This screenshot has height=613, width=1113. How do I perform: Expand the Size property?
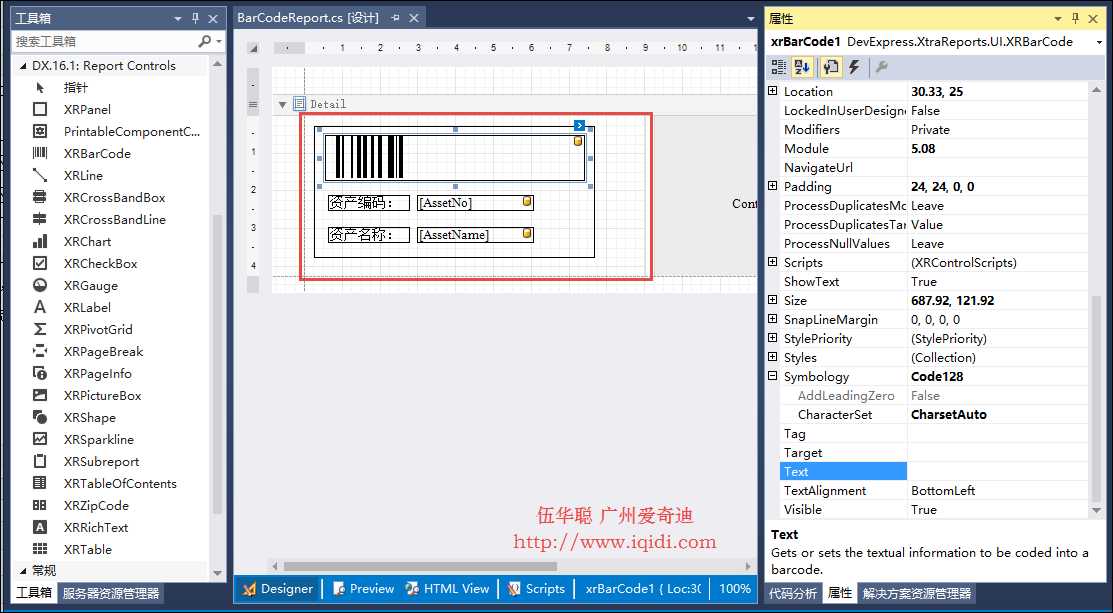click(x=773, y=300)
